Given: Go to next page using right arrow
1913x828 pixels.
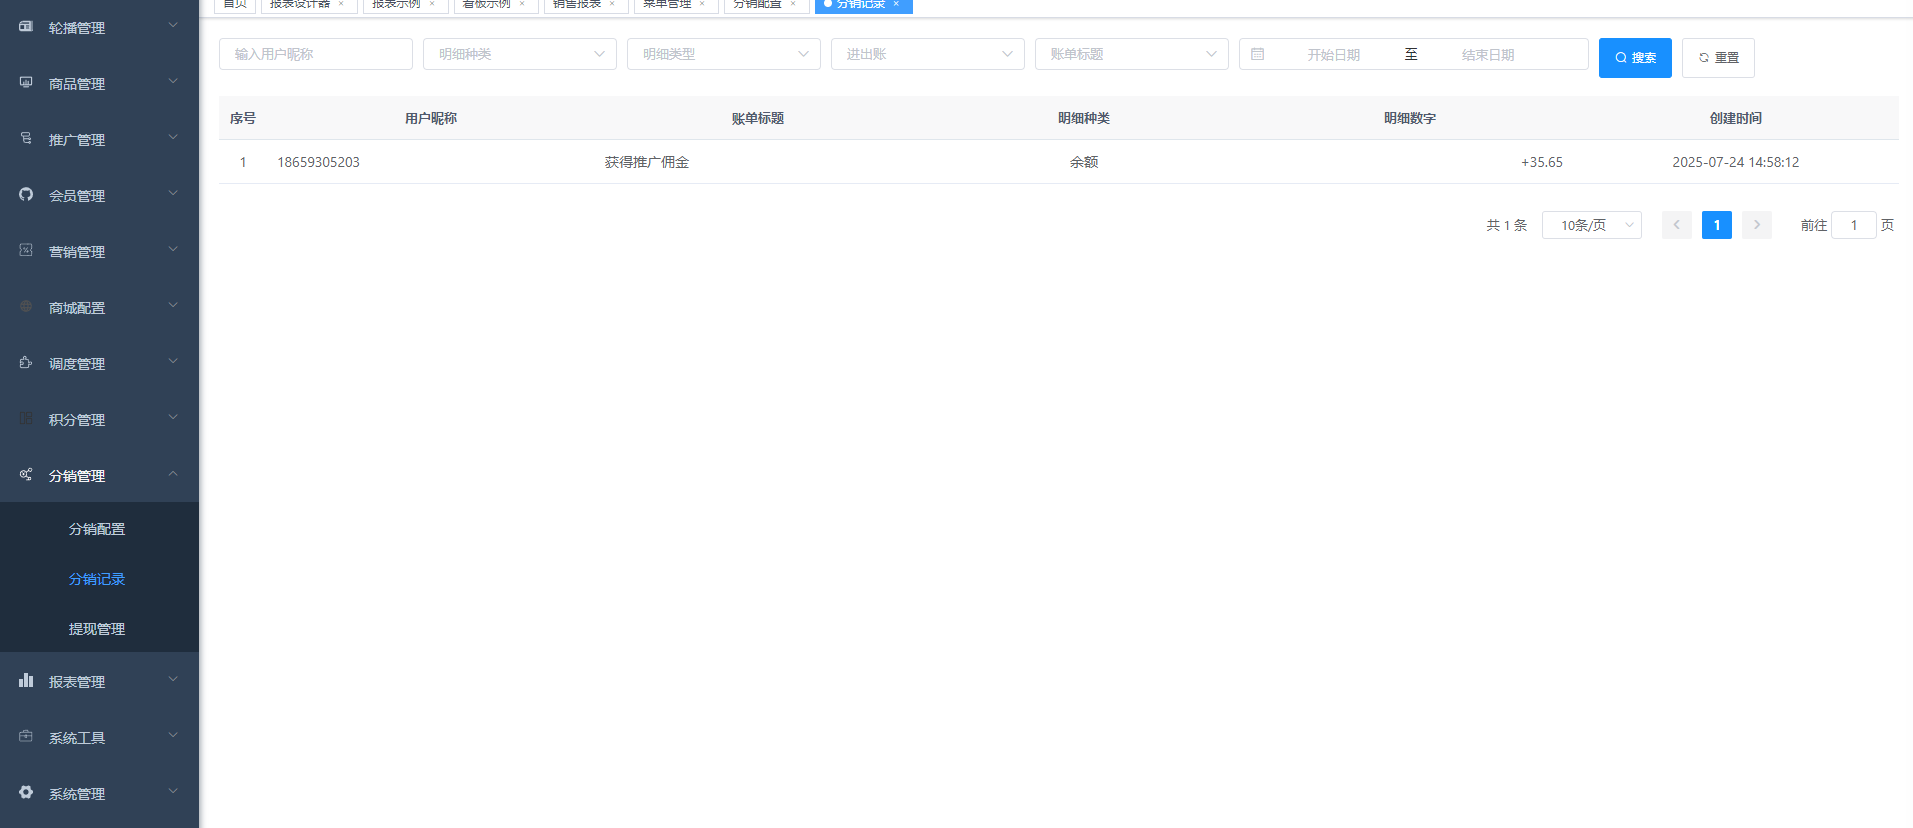Looking at the screenshot, I should (1756, 225).
